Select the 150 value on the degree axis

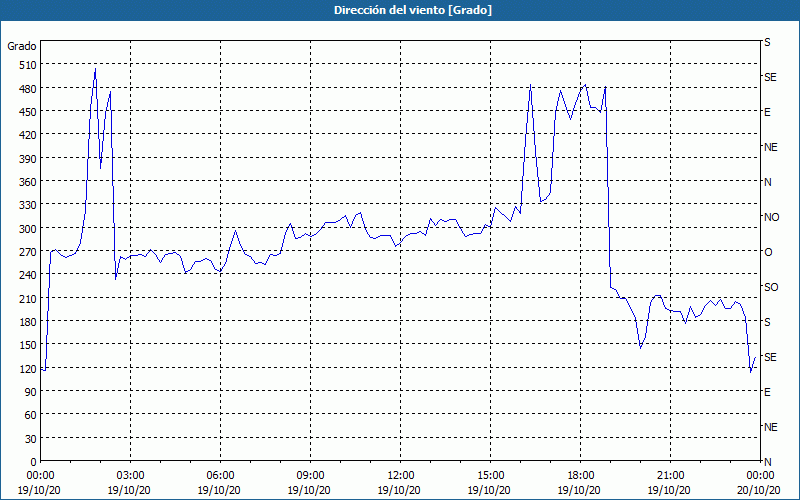tap(28, 344)
